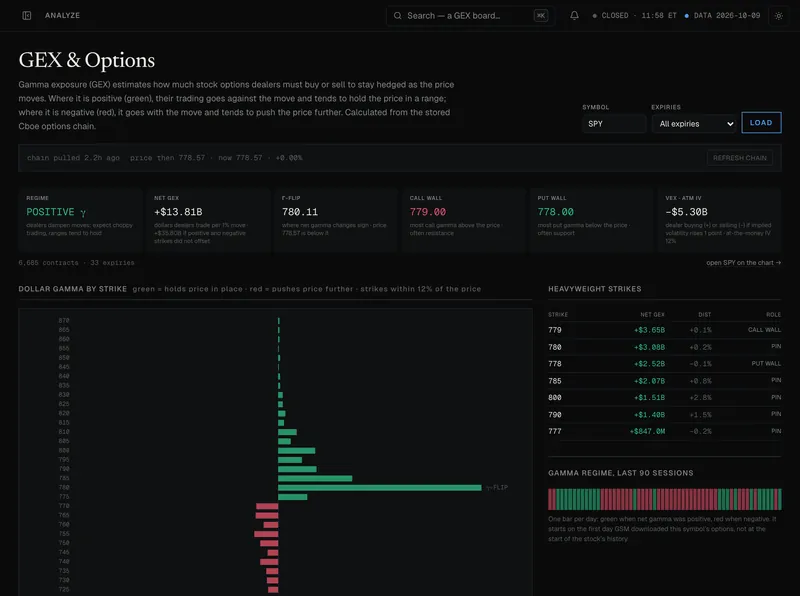Click the DIST column header
This screenshot has width=800, height=596.
point(705,315)
